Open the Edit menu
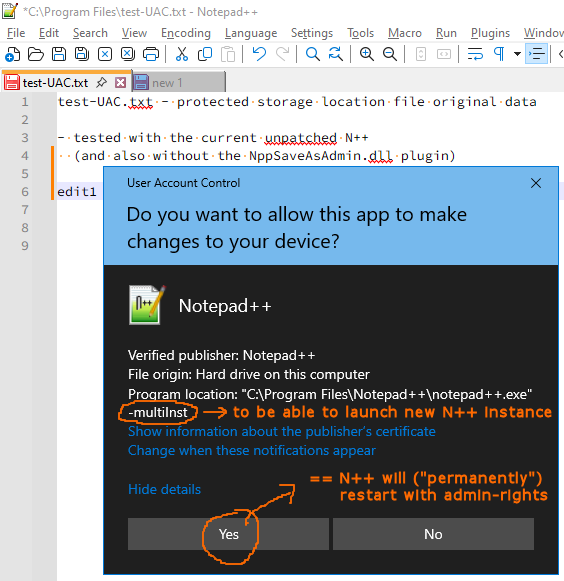The image size is (564, 581). pyautogui.click(x=49, y=33)
